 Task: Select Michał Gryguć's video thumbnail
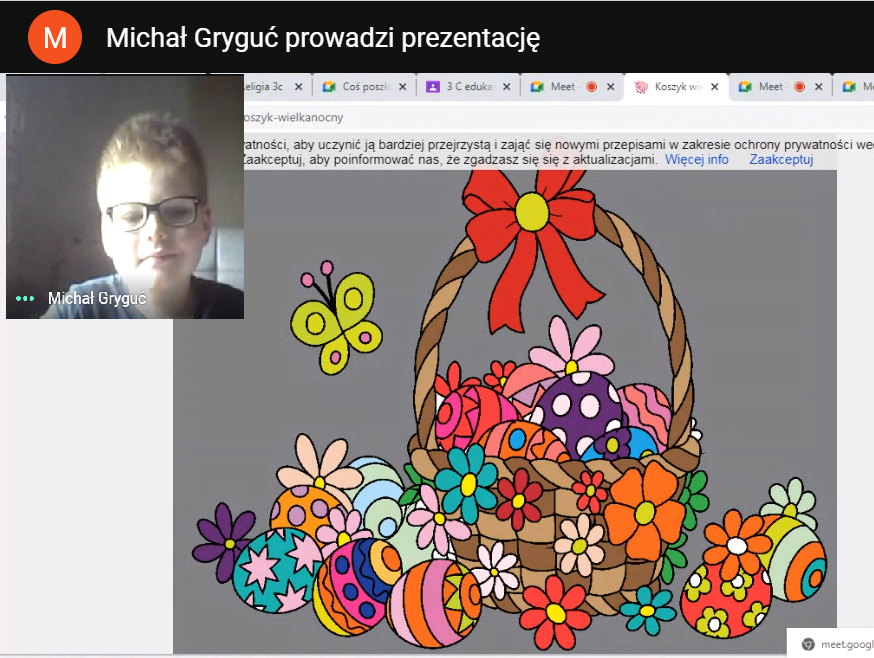[x=125, y=196]
